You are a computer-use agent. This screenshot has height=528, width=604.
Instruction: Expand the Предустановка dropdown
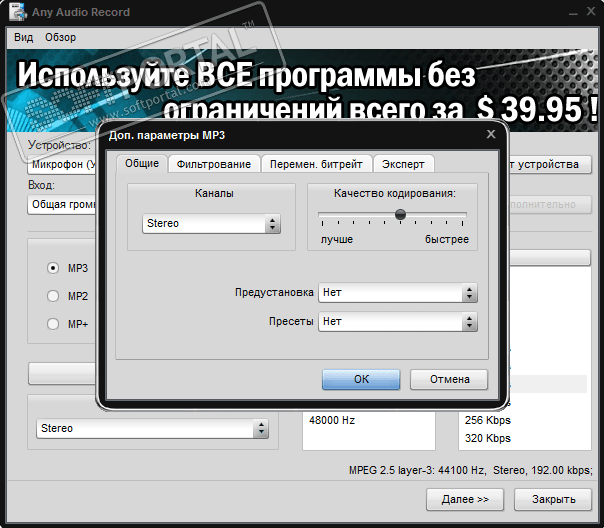click(398, 293)
